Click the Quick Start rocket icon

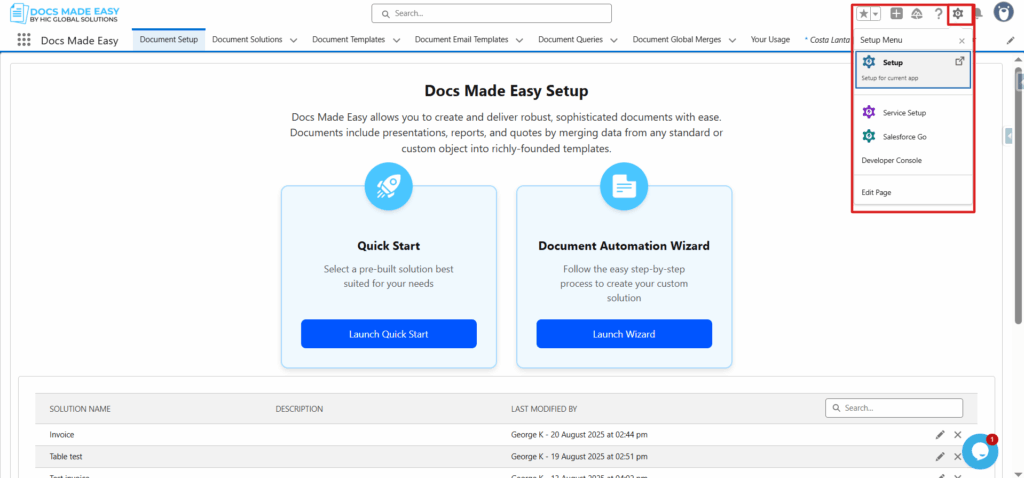(x=389, y=186)
